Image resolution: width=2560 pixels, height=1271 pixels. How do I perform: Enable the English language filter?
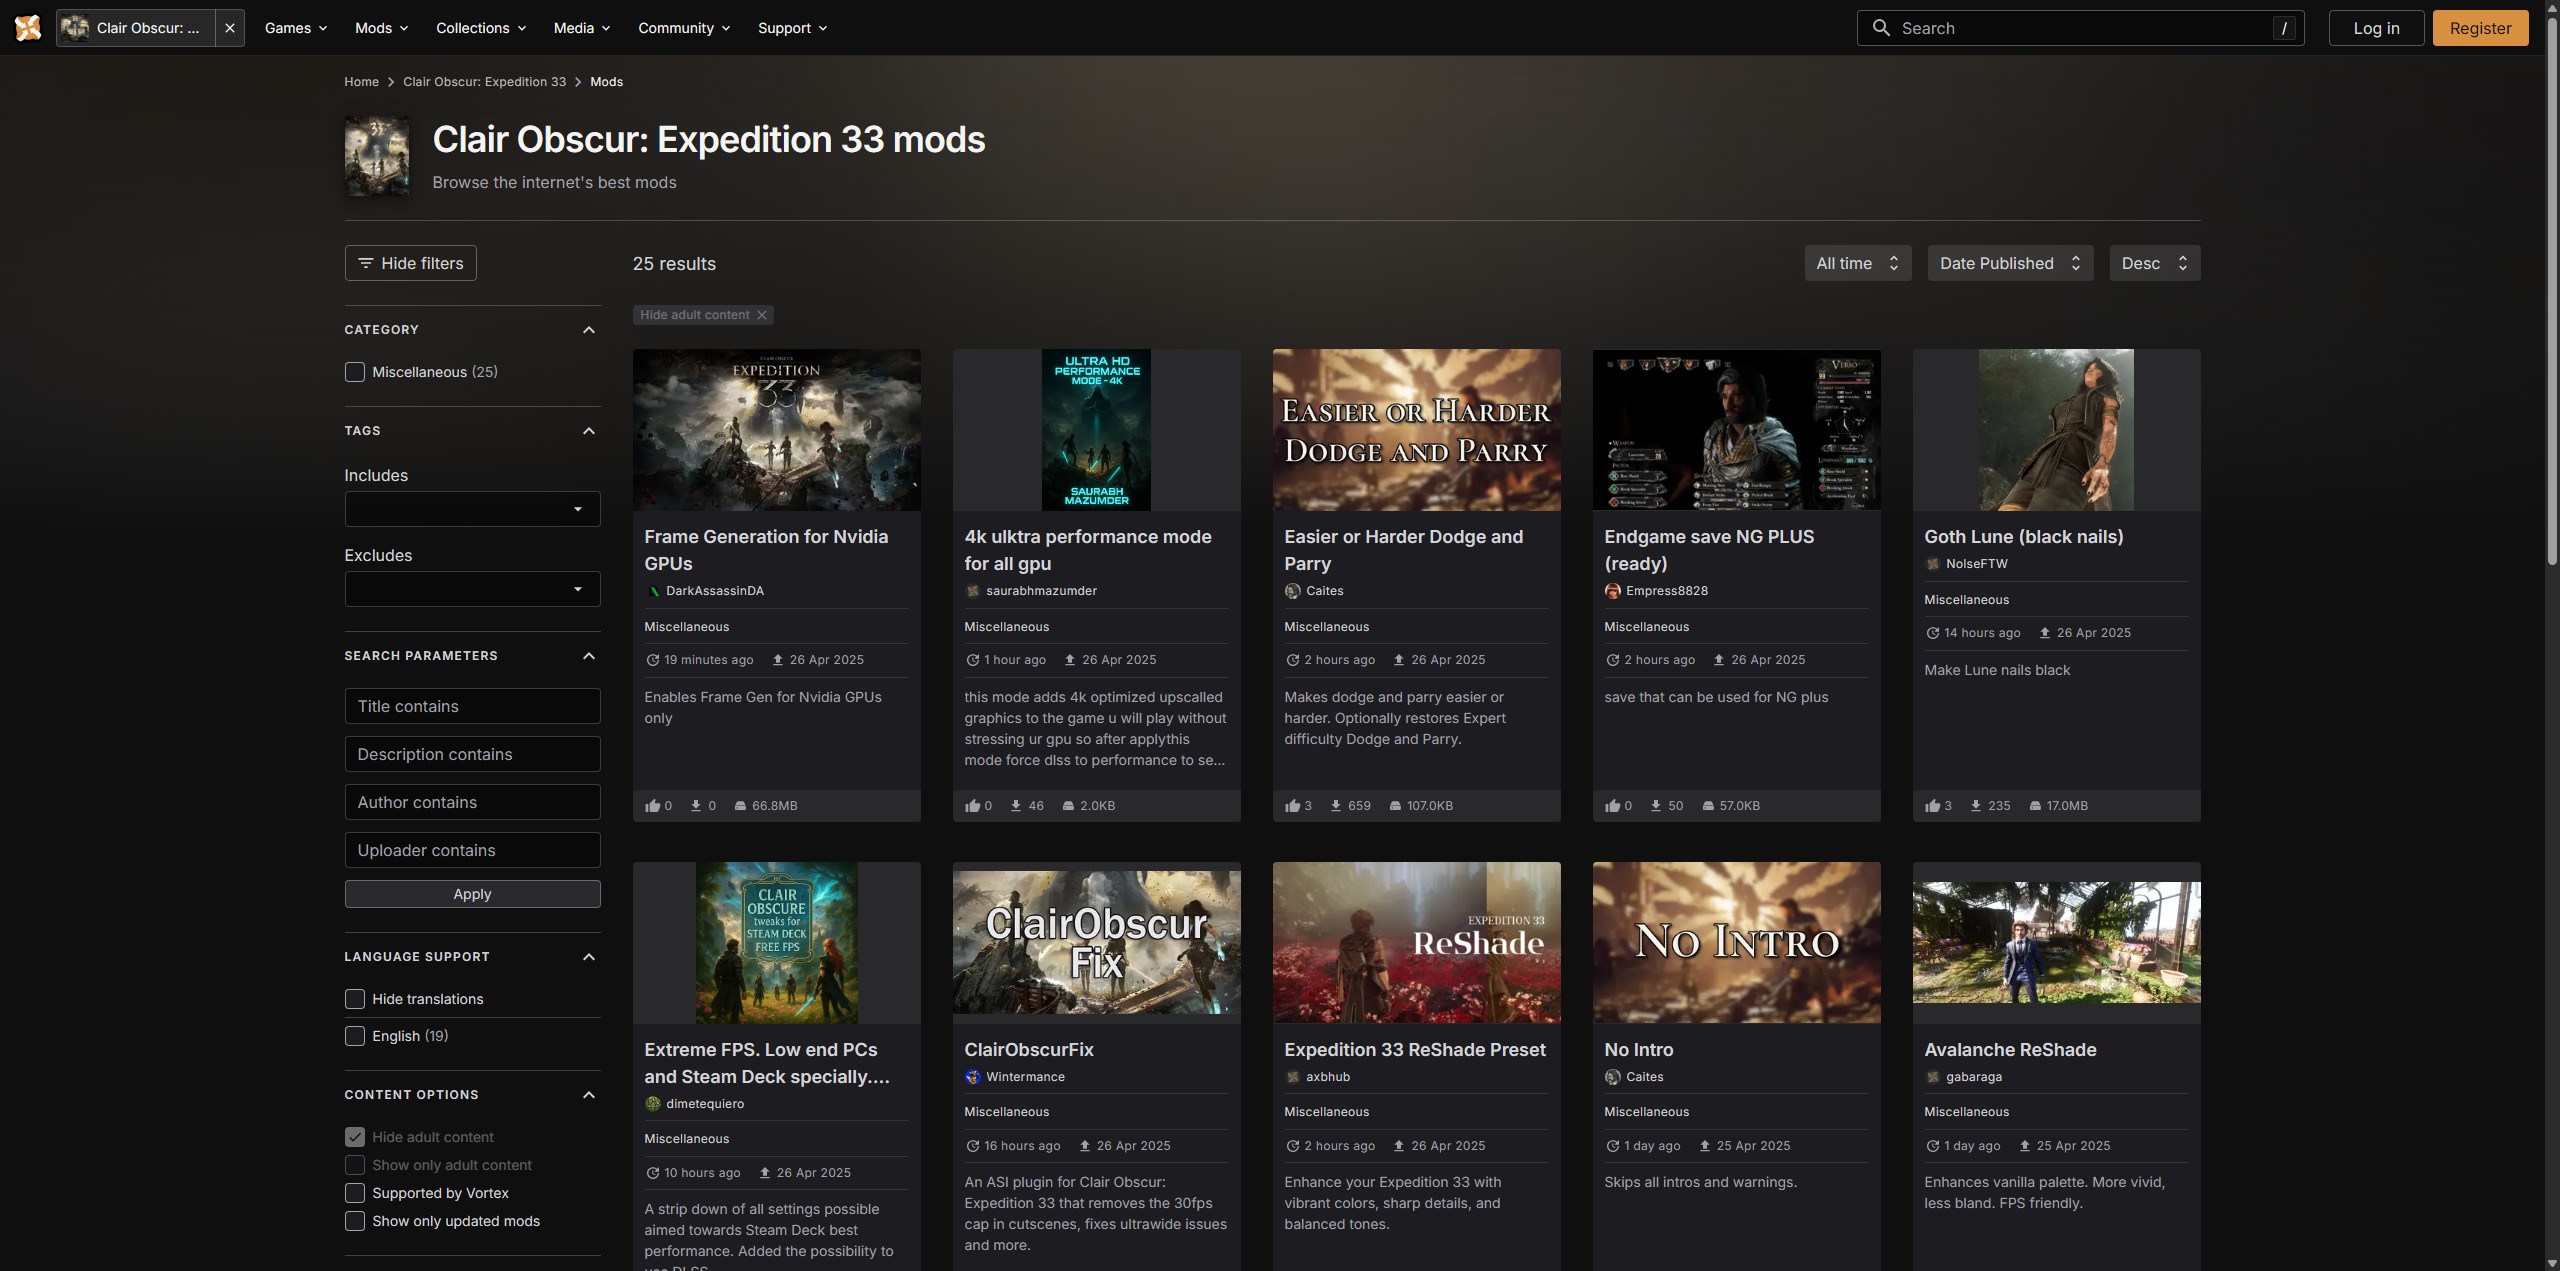[354, 1036]
